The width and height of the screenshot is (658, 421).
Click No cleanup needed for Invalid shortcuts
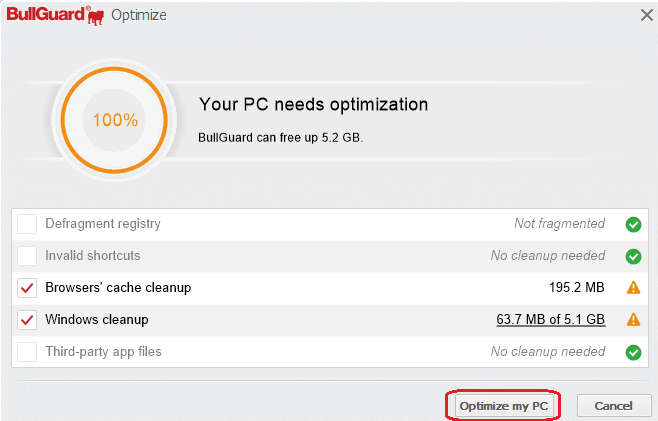548,256
